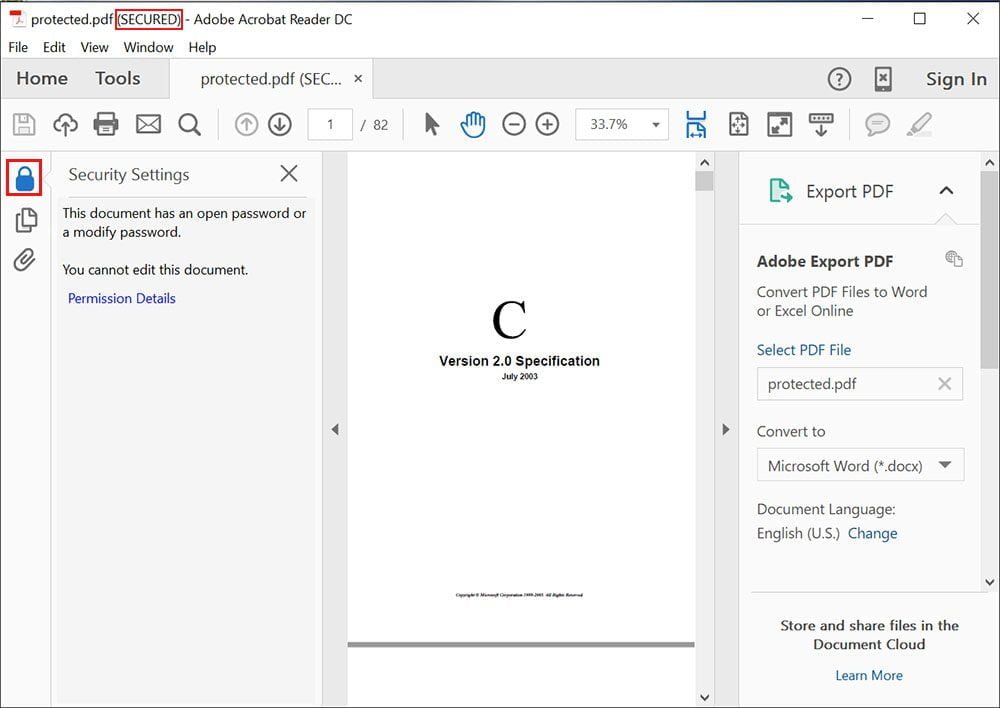Open the Convert to Microsoft Word dropdown
The width and height of the screenshot is (1000, 708).
click(859, 465)
